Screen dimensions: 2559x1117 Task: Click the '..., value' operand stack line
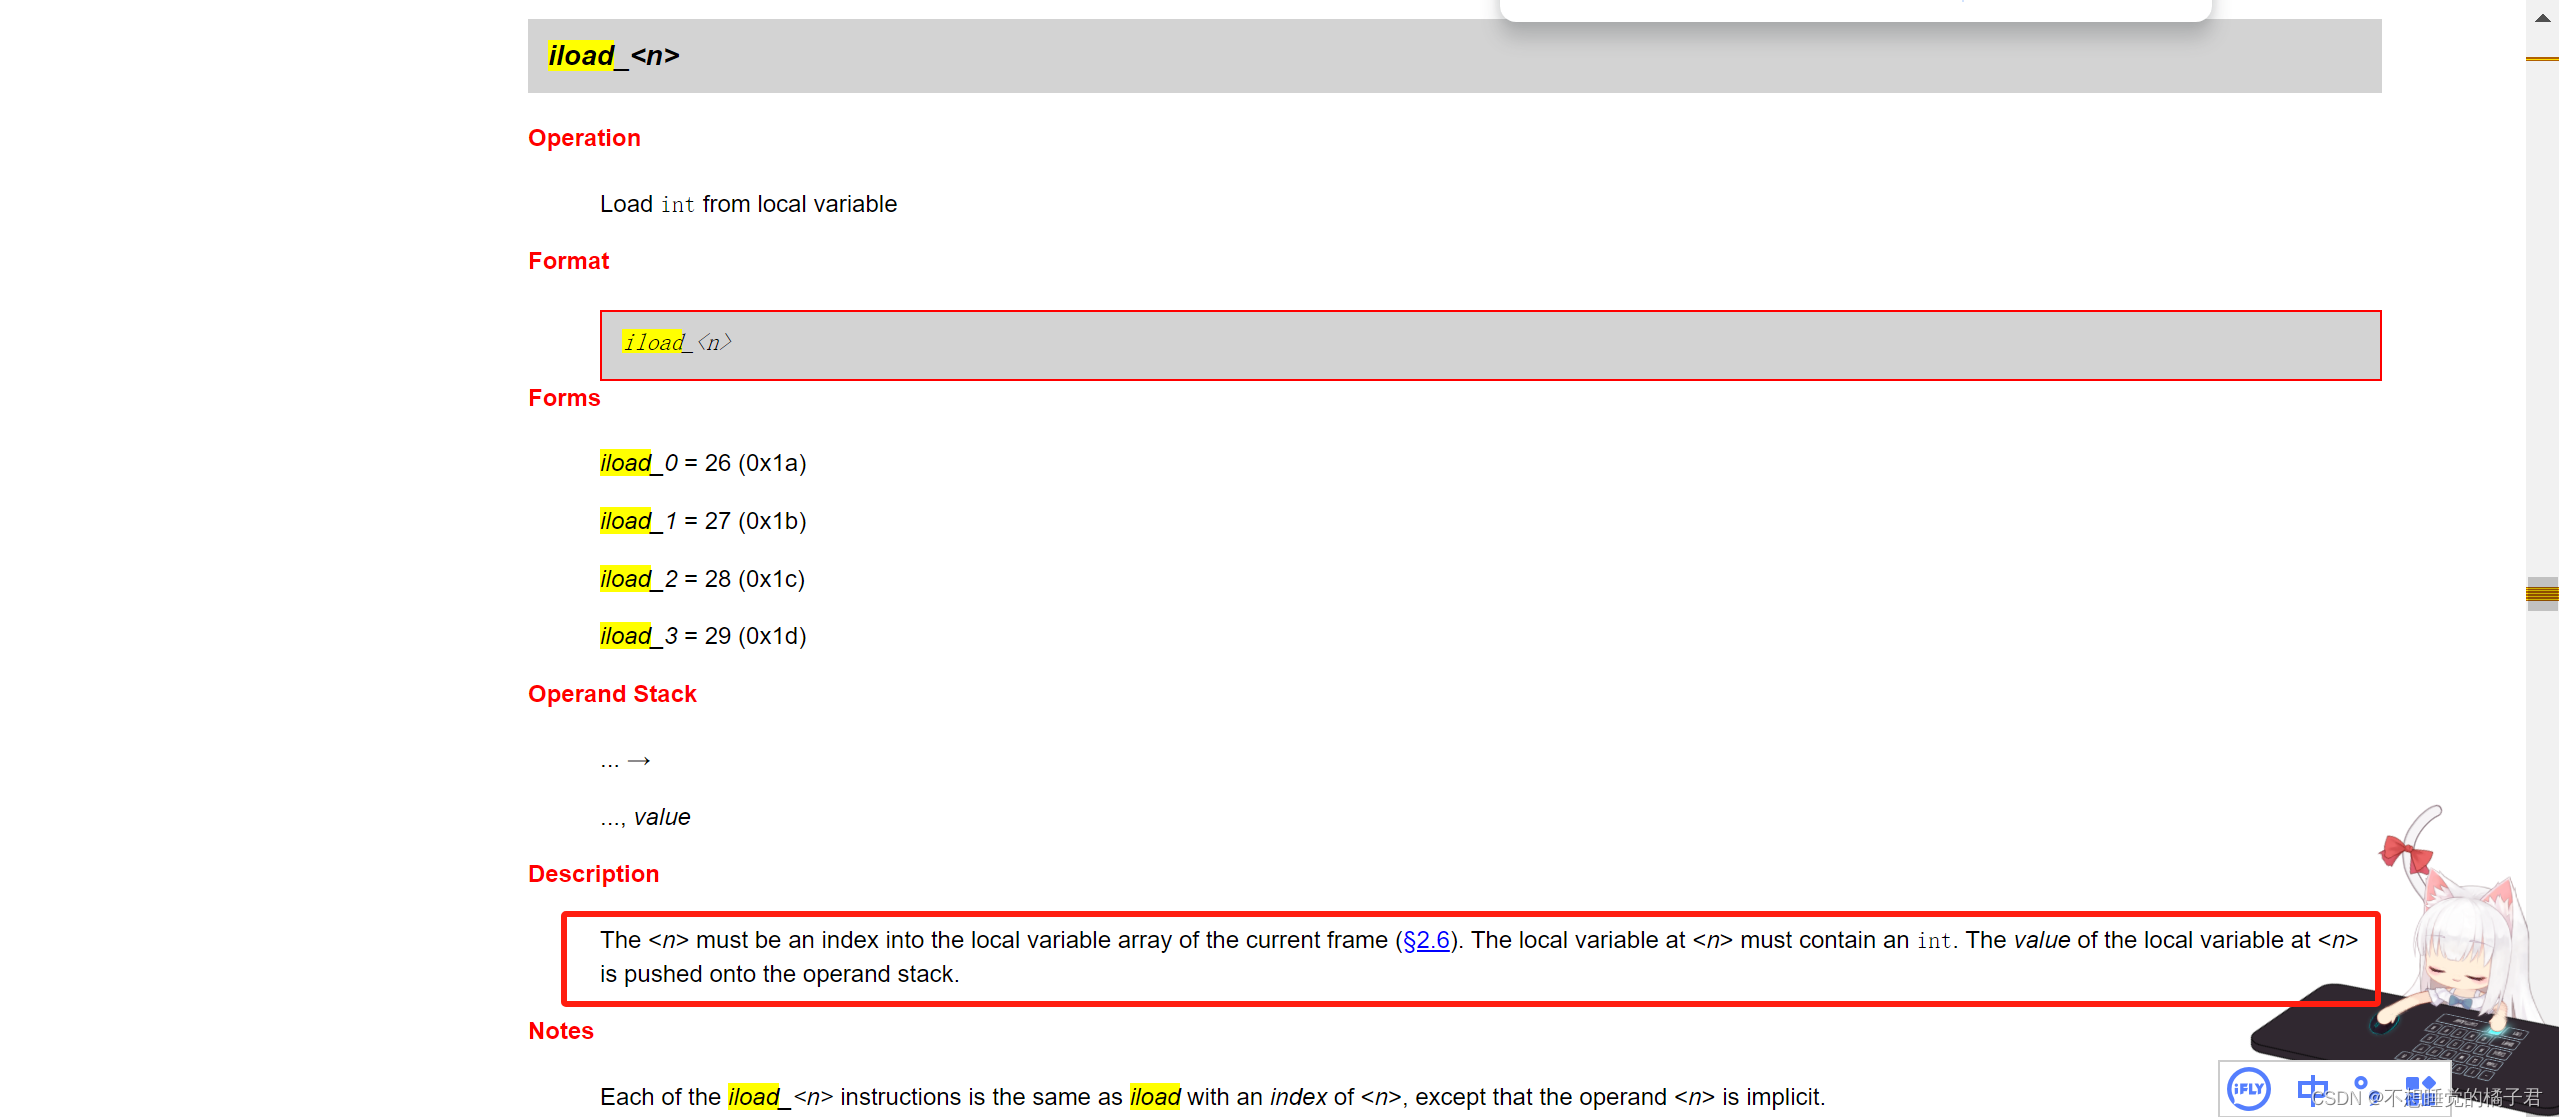pyautogui.click(x=645, y=817)
